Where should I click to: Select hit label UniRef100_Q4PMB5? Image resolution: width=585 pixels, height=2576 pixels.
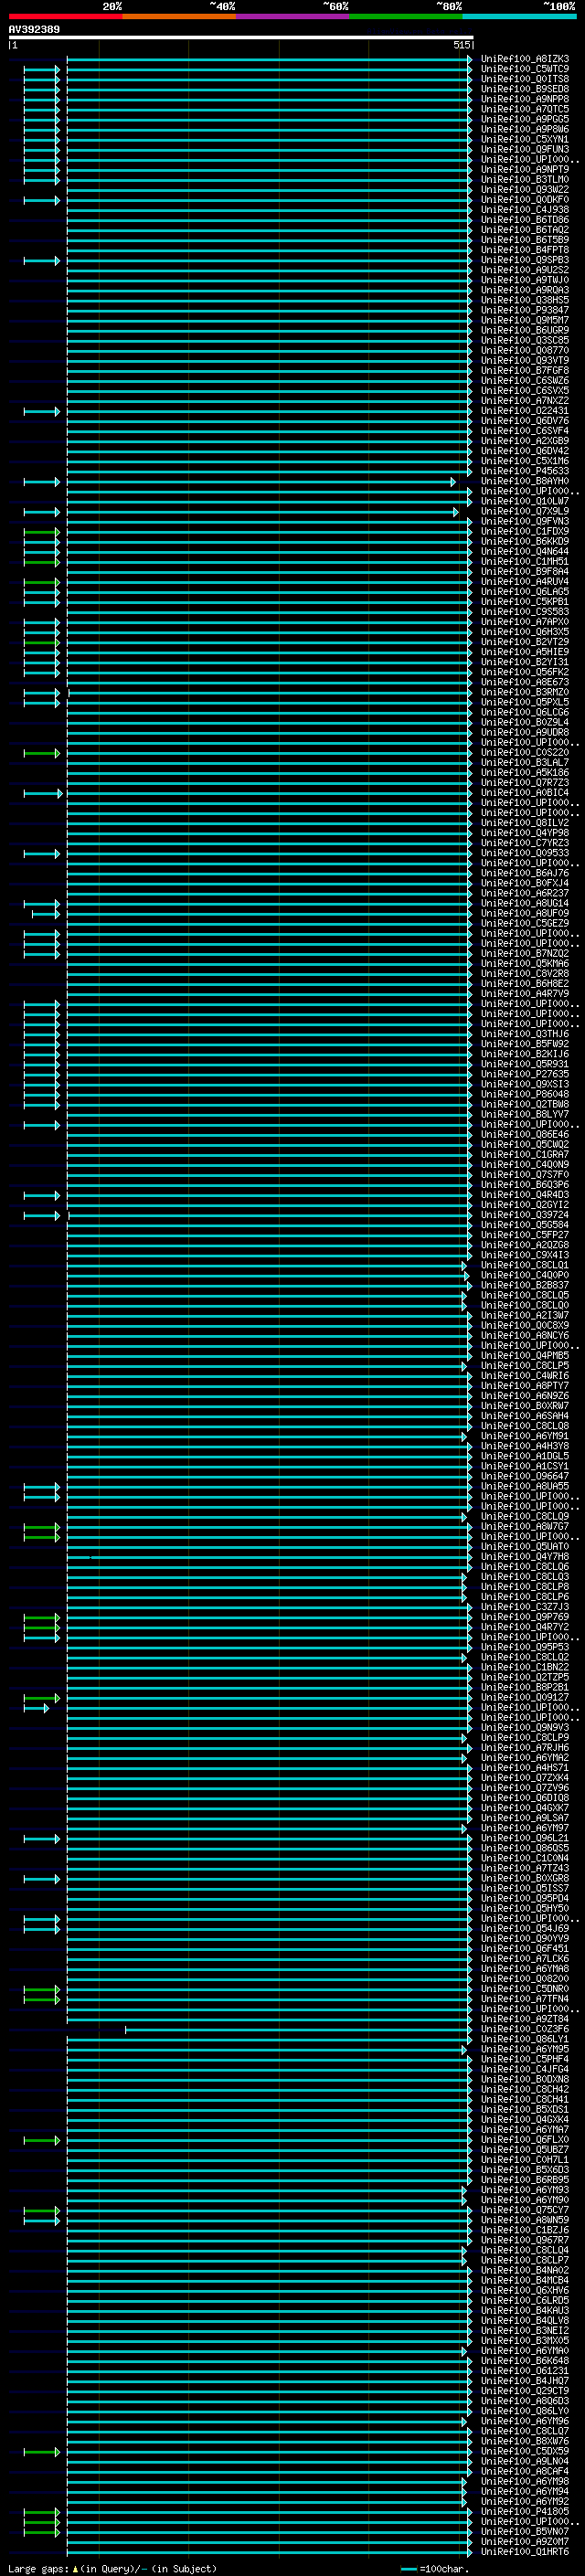click(x=525, y=1355)
